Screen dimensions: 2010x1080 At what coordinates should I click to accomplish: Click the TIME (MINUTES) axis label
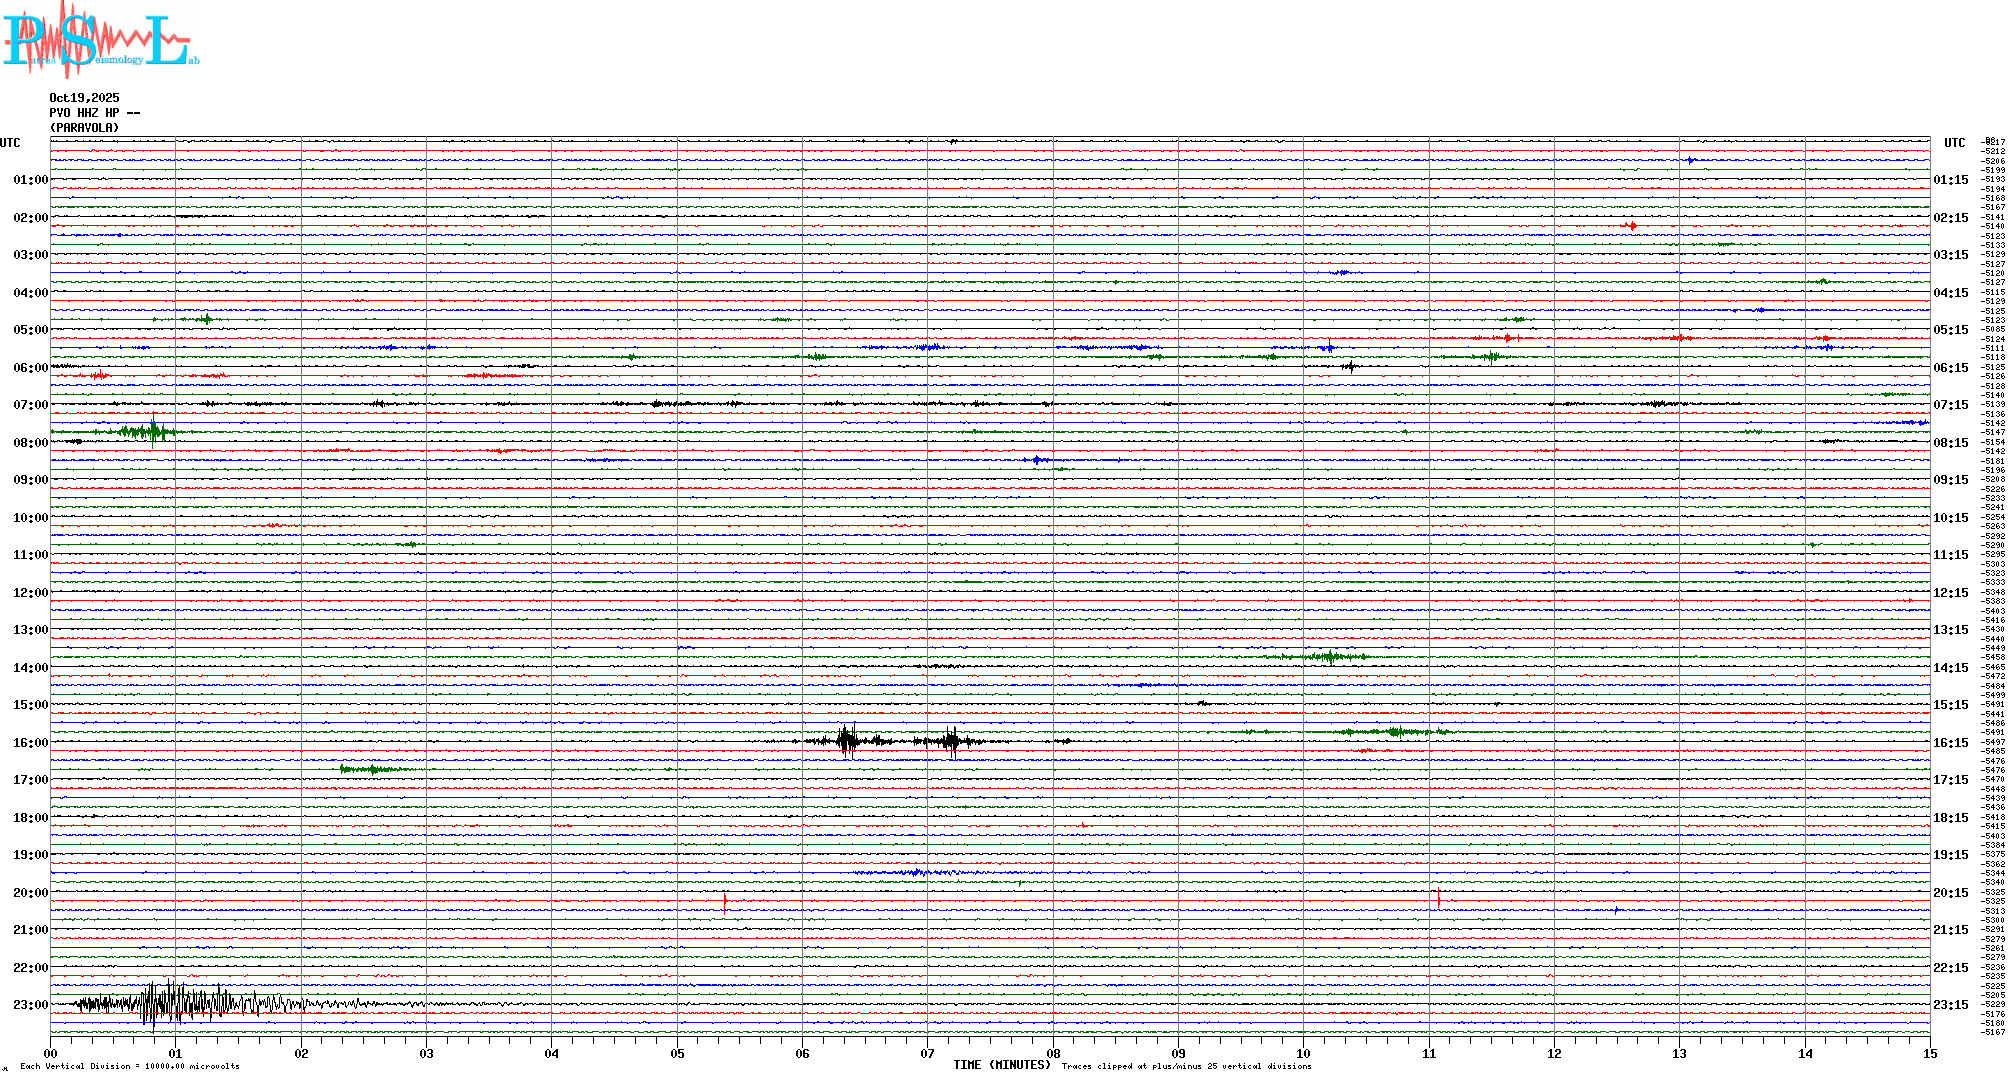(1002, 1065)
